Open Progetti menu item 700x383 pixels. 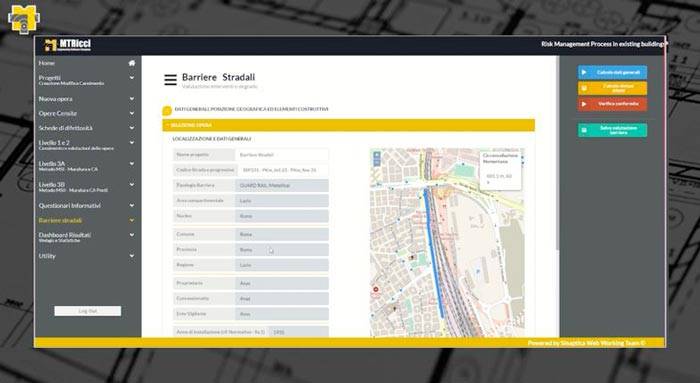pyautogui.click(x=50, y=78)
